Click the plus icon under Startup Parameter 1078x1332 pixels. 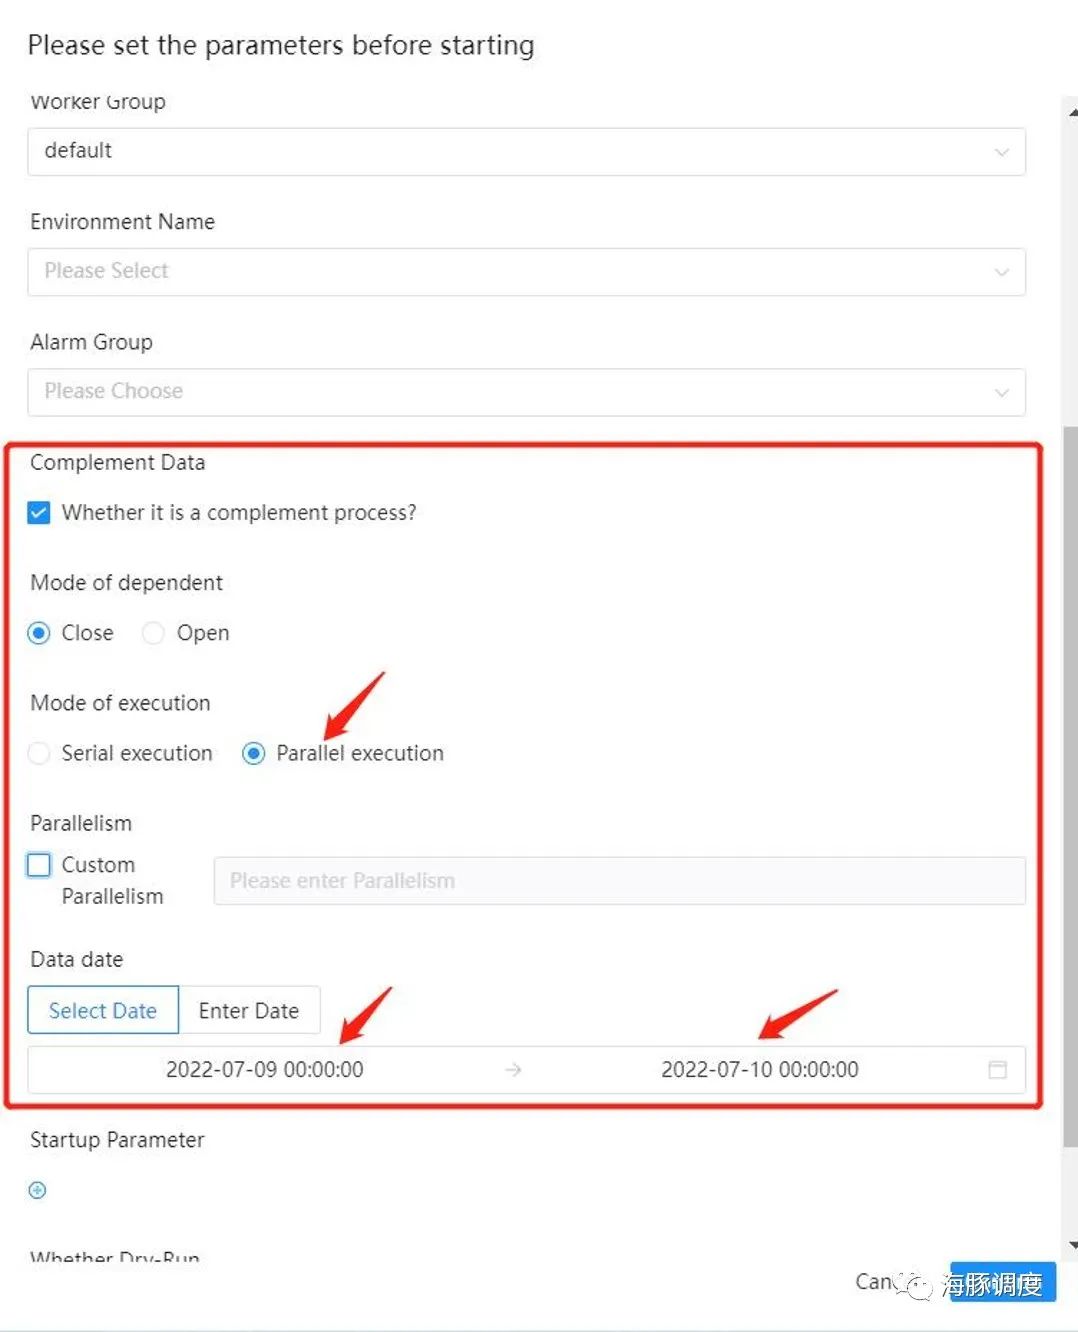click(38, 1190)
